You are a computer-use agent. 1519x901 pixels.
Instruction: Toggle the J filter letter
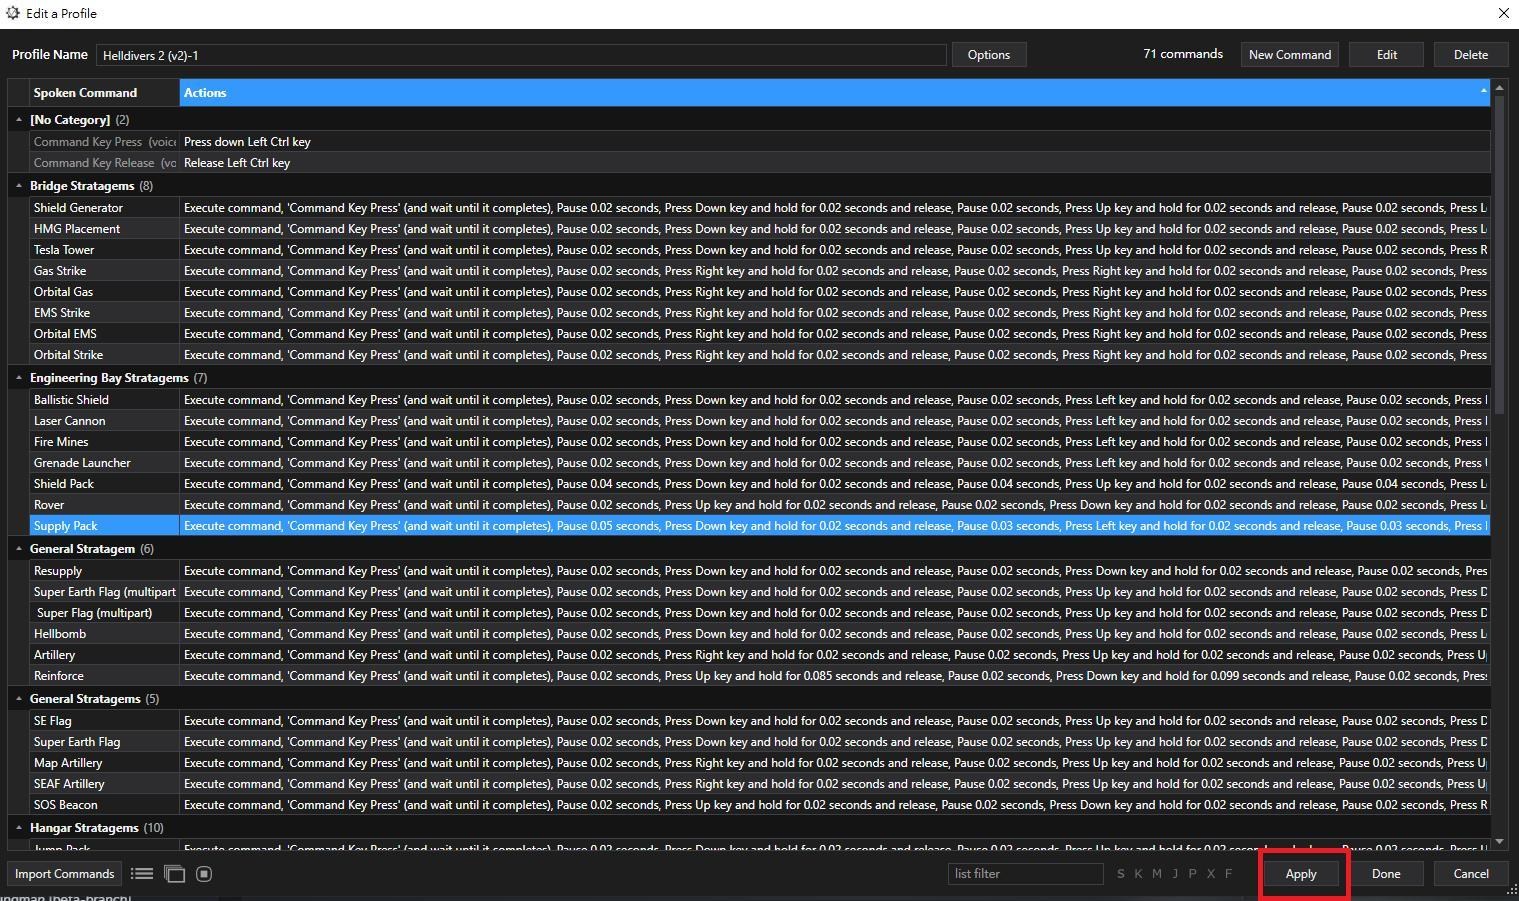point(1175,874)
